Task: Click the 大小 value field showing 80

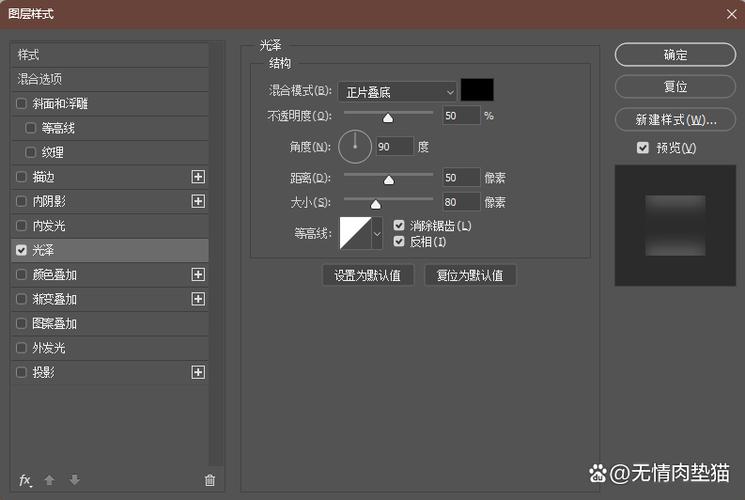Action: 461,202
